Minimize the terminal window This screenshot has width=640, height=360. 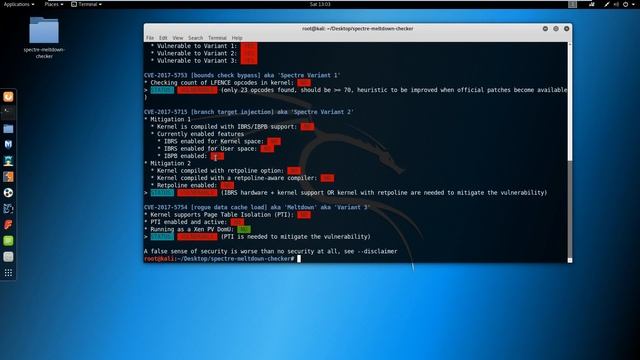[x=545, y=29]
